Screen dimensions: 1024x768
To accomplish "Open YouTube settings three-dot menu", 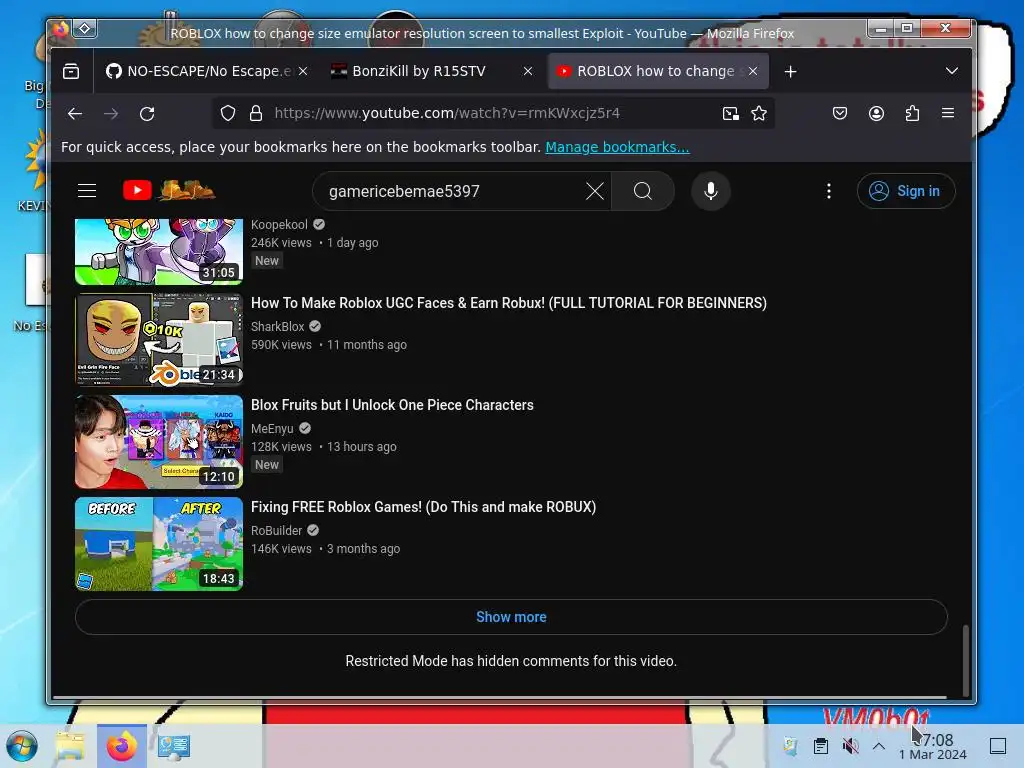I will (829, 191).
